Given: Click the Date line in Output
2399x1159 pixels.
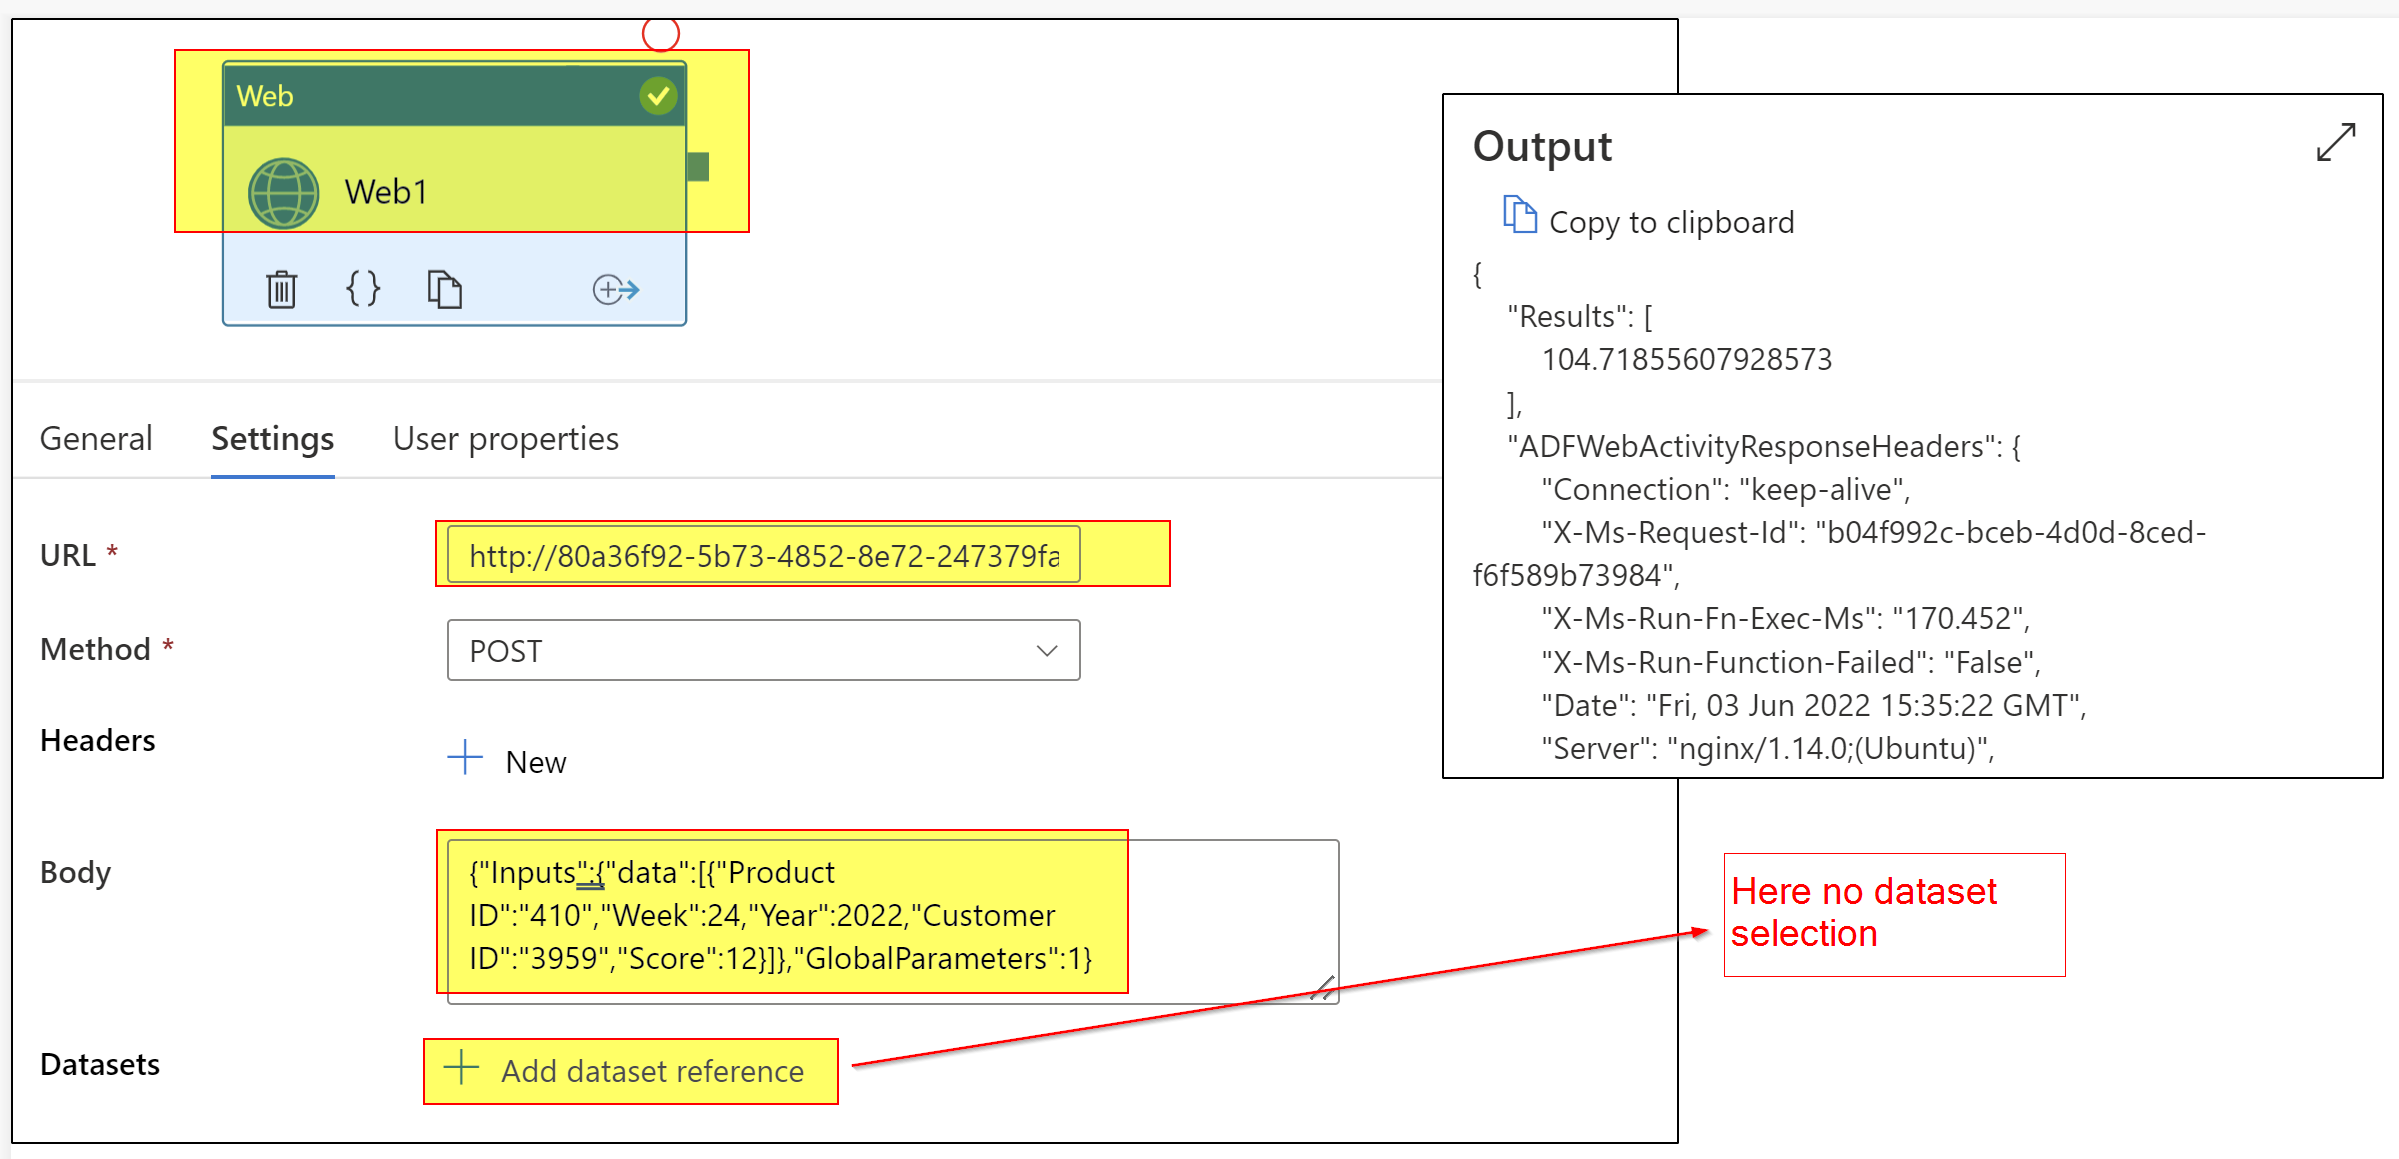Looking at the screenshot, I should [1814, 705].
